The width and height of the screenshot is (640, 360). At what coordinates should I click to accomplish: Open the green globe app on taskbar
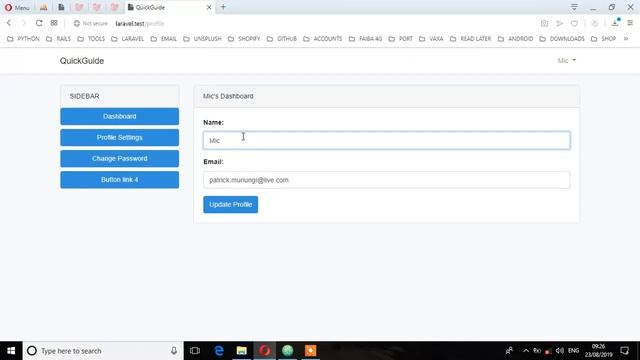point(287,351)
